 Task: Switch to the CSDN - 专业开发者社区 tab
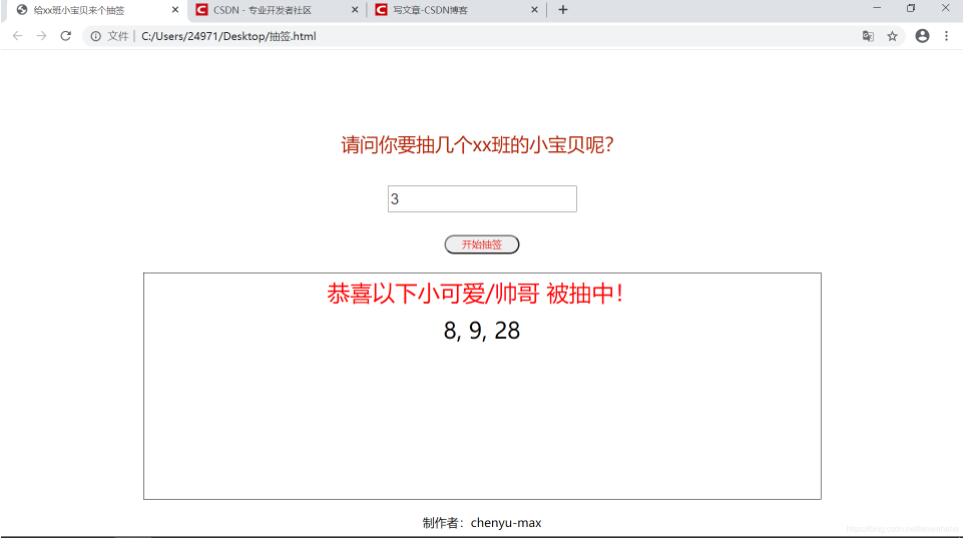(272, 10)
